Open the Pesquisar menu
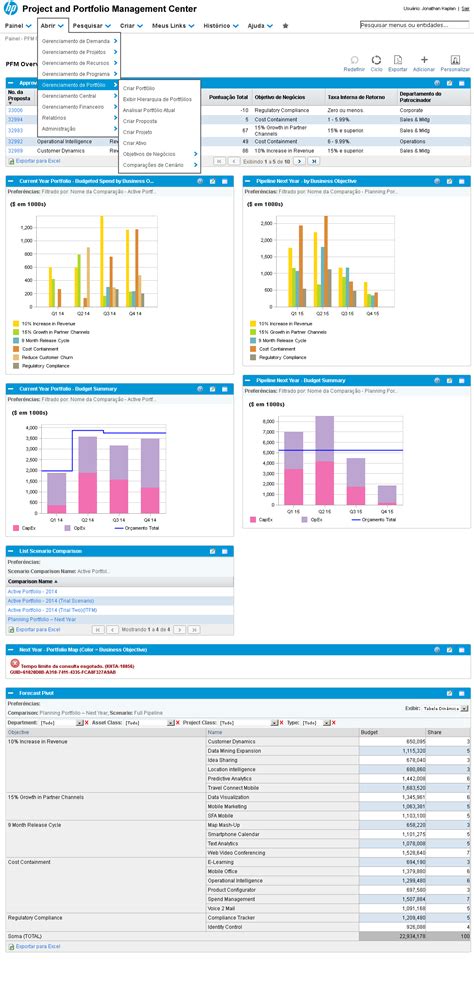This screenshot has height=984, width=474. tap(92, 26)
